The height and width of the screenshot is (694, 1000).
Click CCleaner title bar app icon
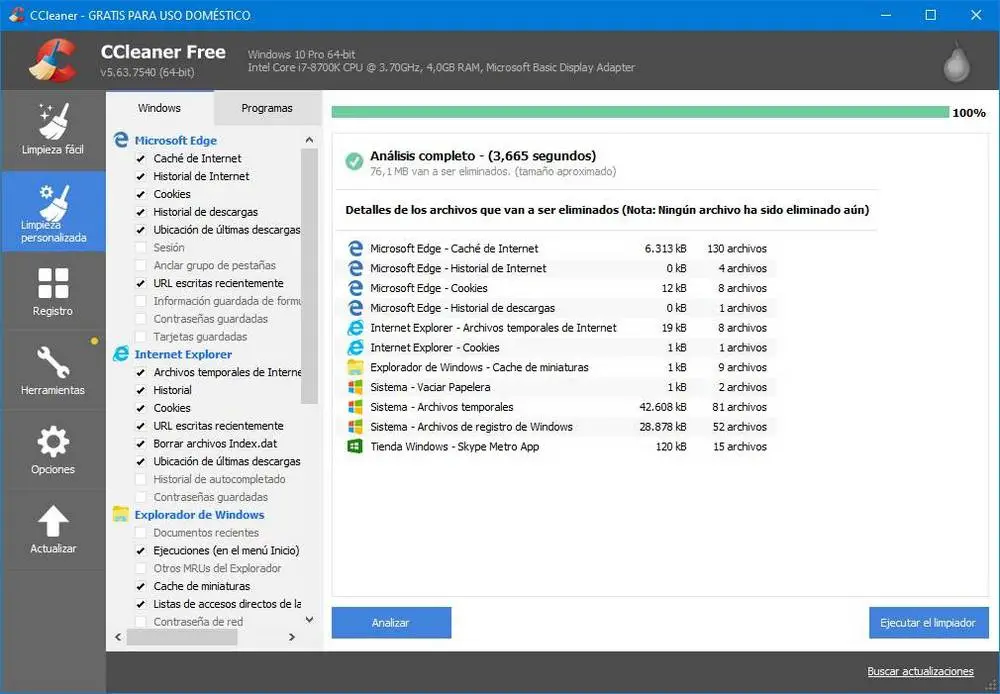[15, 15]
